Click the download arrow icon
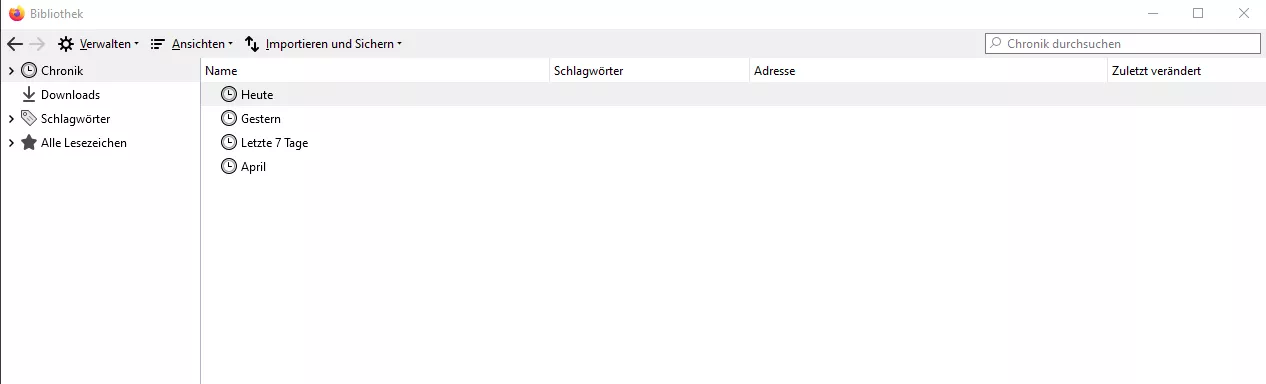 click(29, 95)
